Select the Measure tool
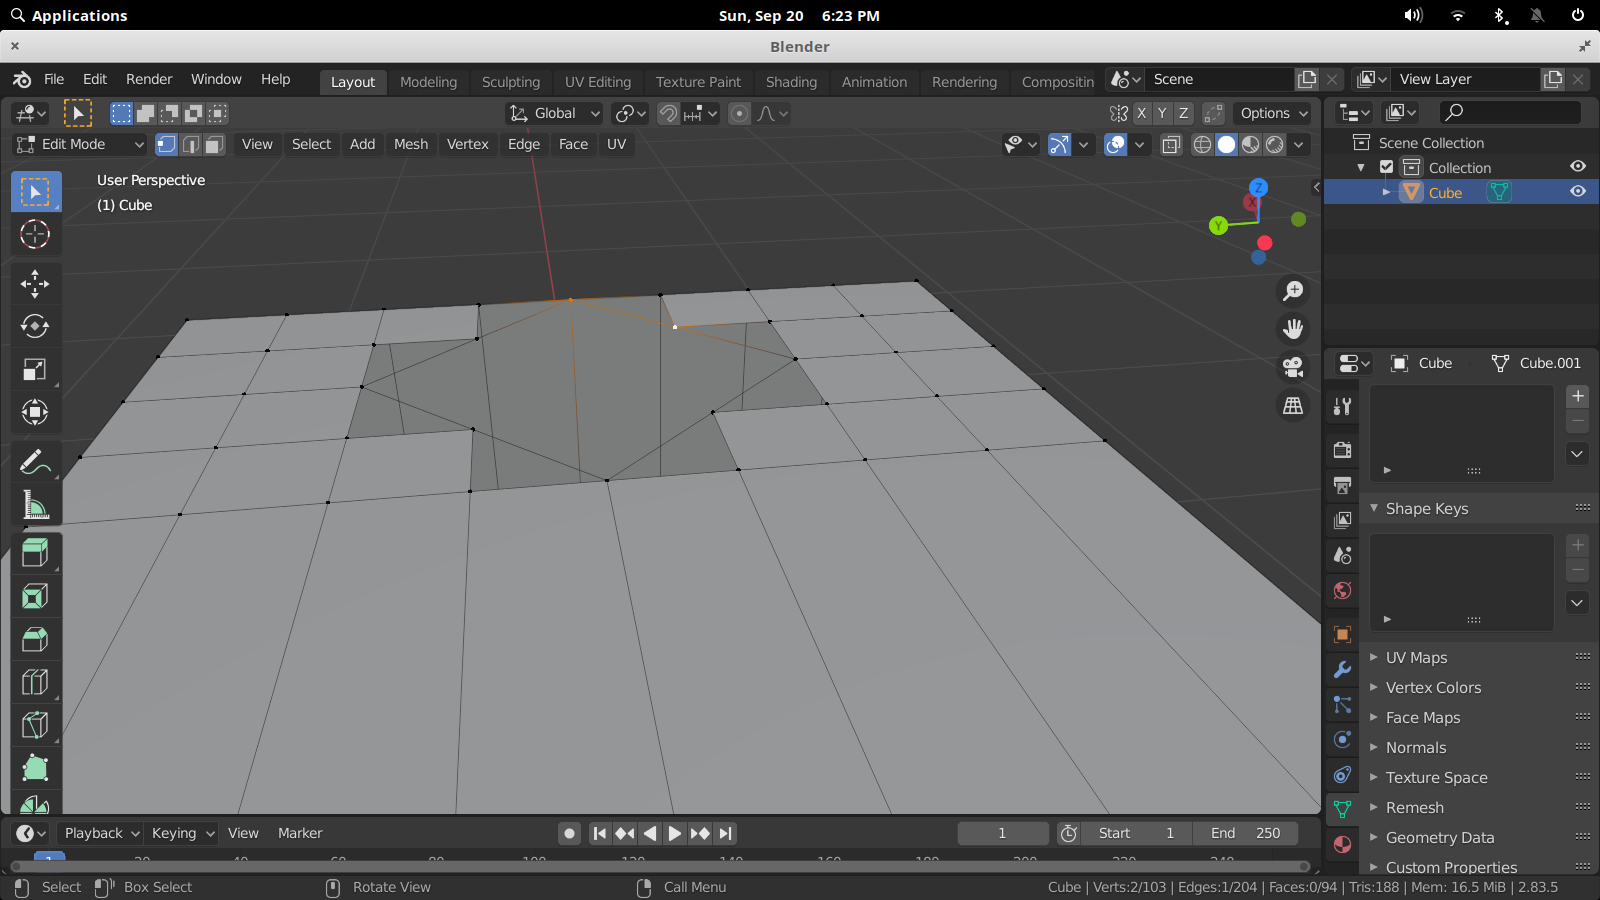 click(x=35, y=505)
